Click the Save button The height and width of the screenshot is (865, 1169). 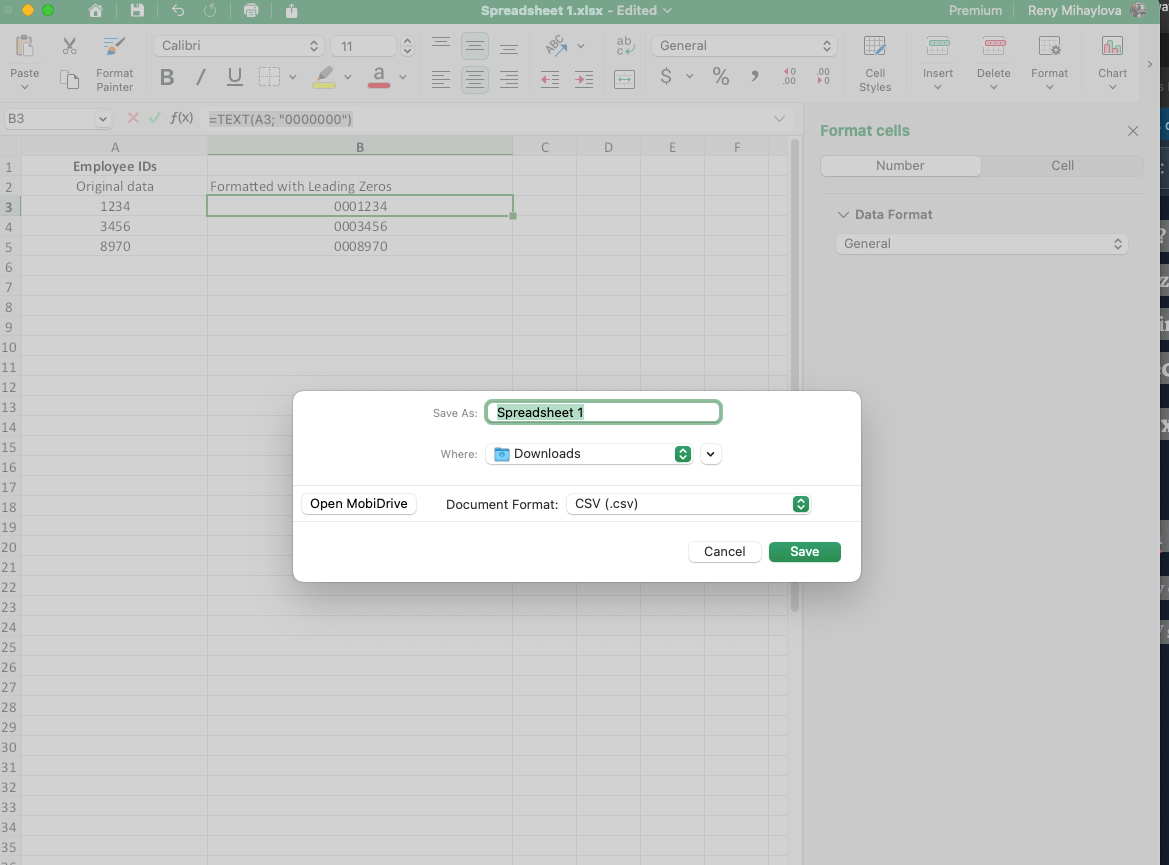click(804, 552)
